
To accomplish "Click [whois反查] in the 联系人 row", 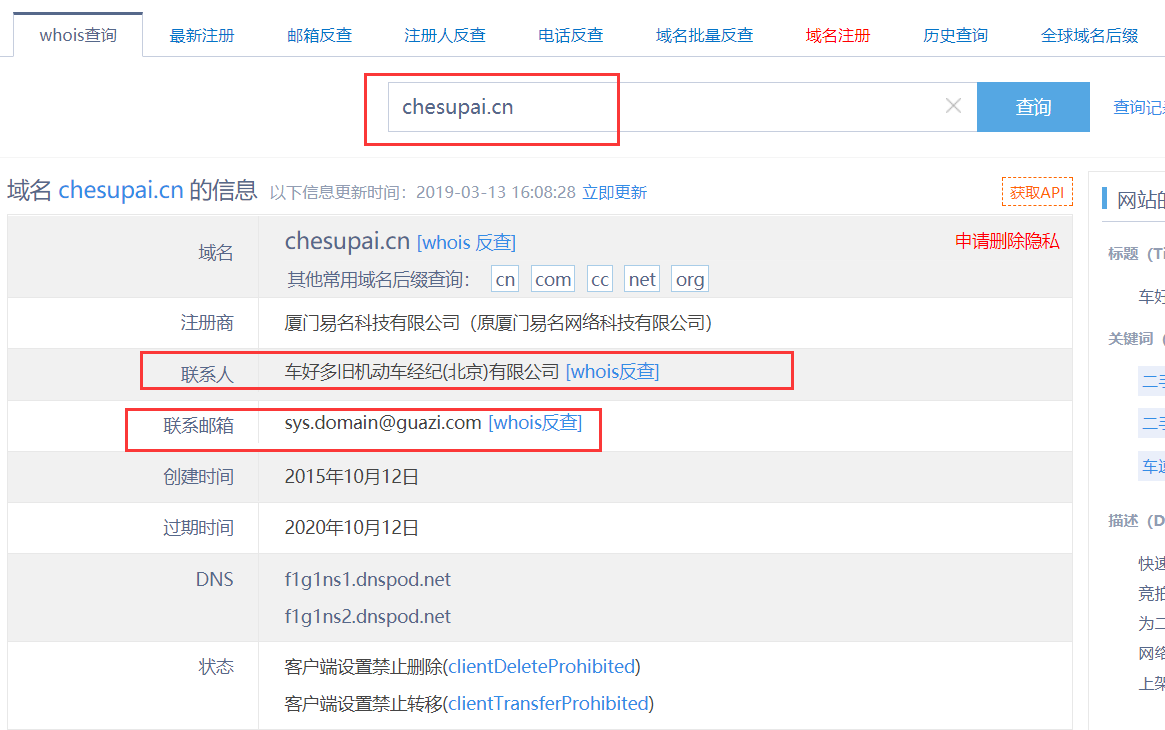I will [x=612, y=371].
